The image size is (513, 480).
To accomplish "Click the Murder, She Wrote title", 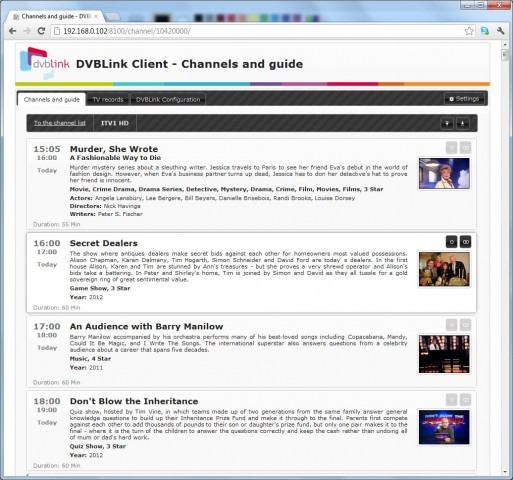I will click(114, 149).
